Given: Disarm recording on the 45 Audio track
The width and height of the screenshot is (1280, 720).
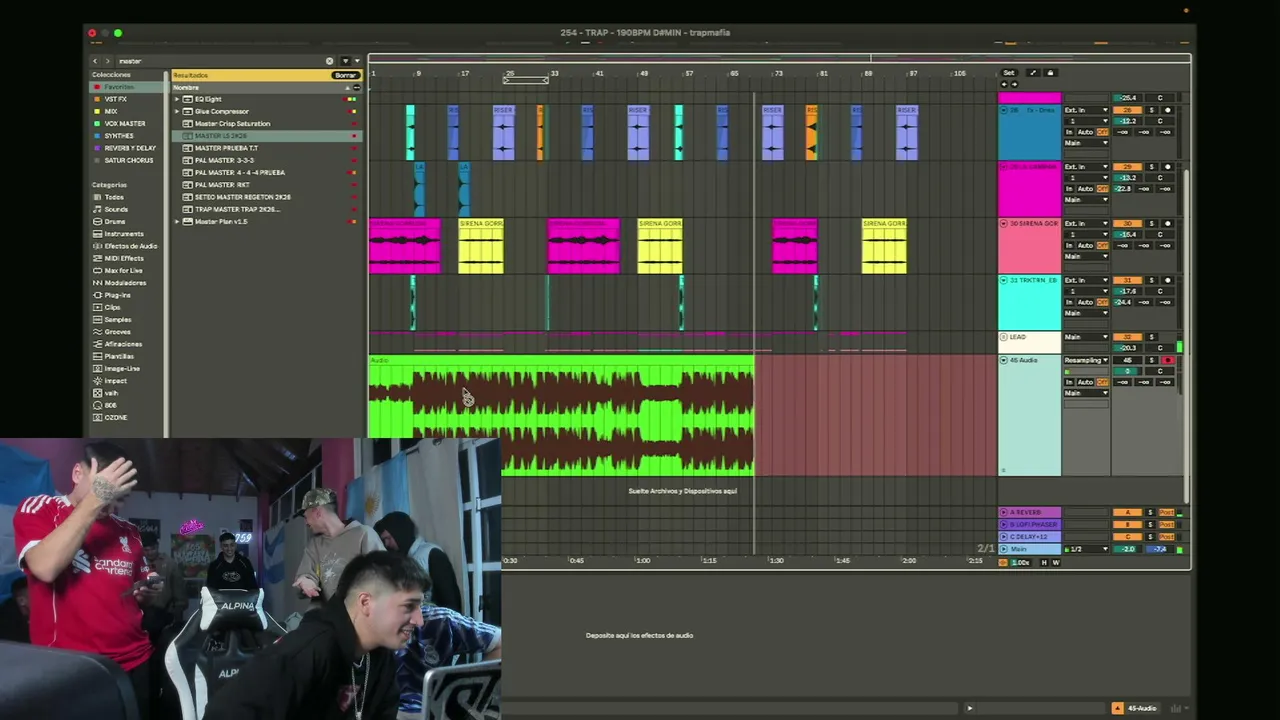Looking at the screenshot, I should click(1168, 360).
